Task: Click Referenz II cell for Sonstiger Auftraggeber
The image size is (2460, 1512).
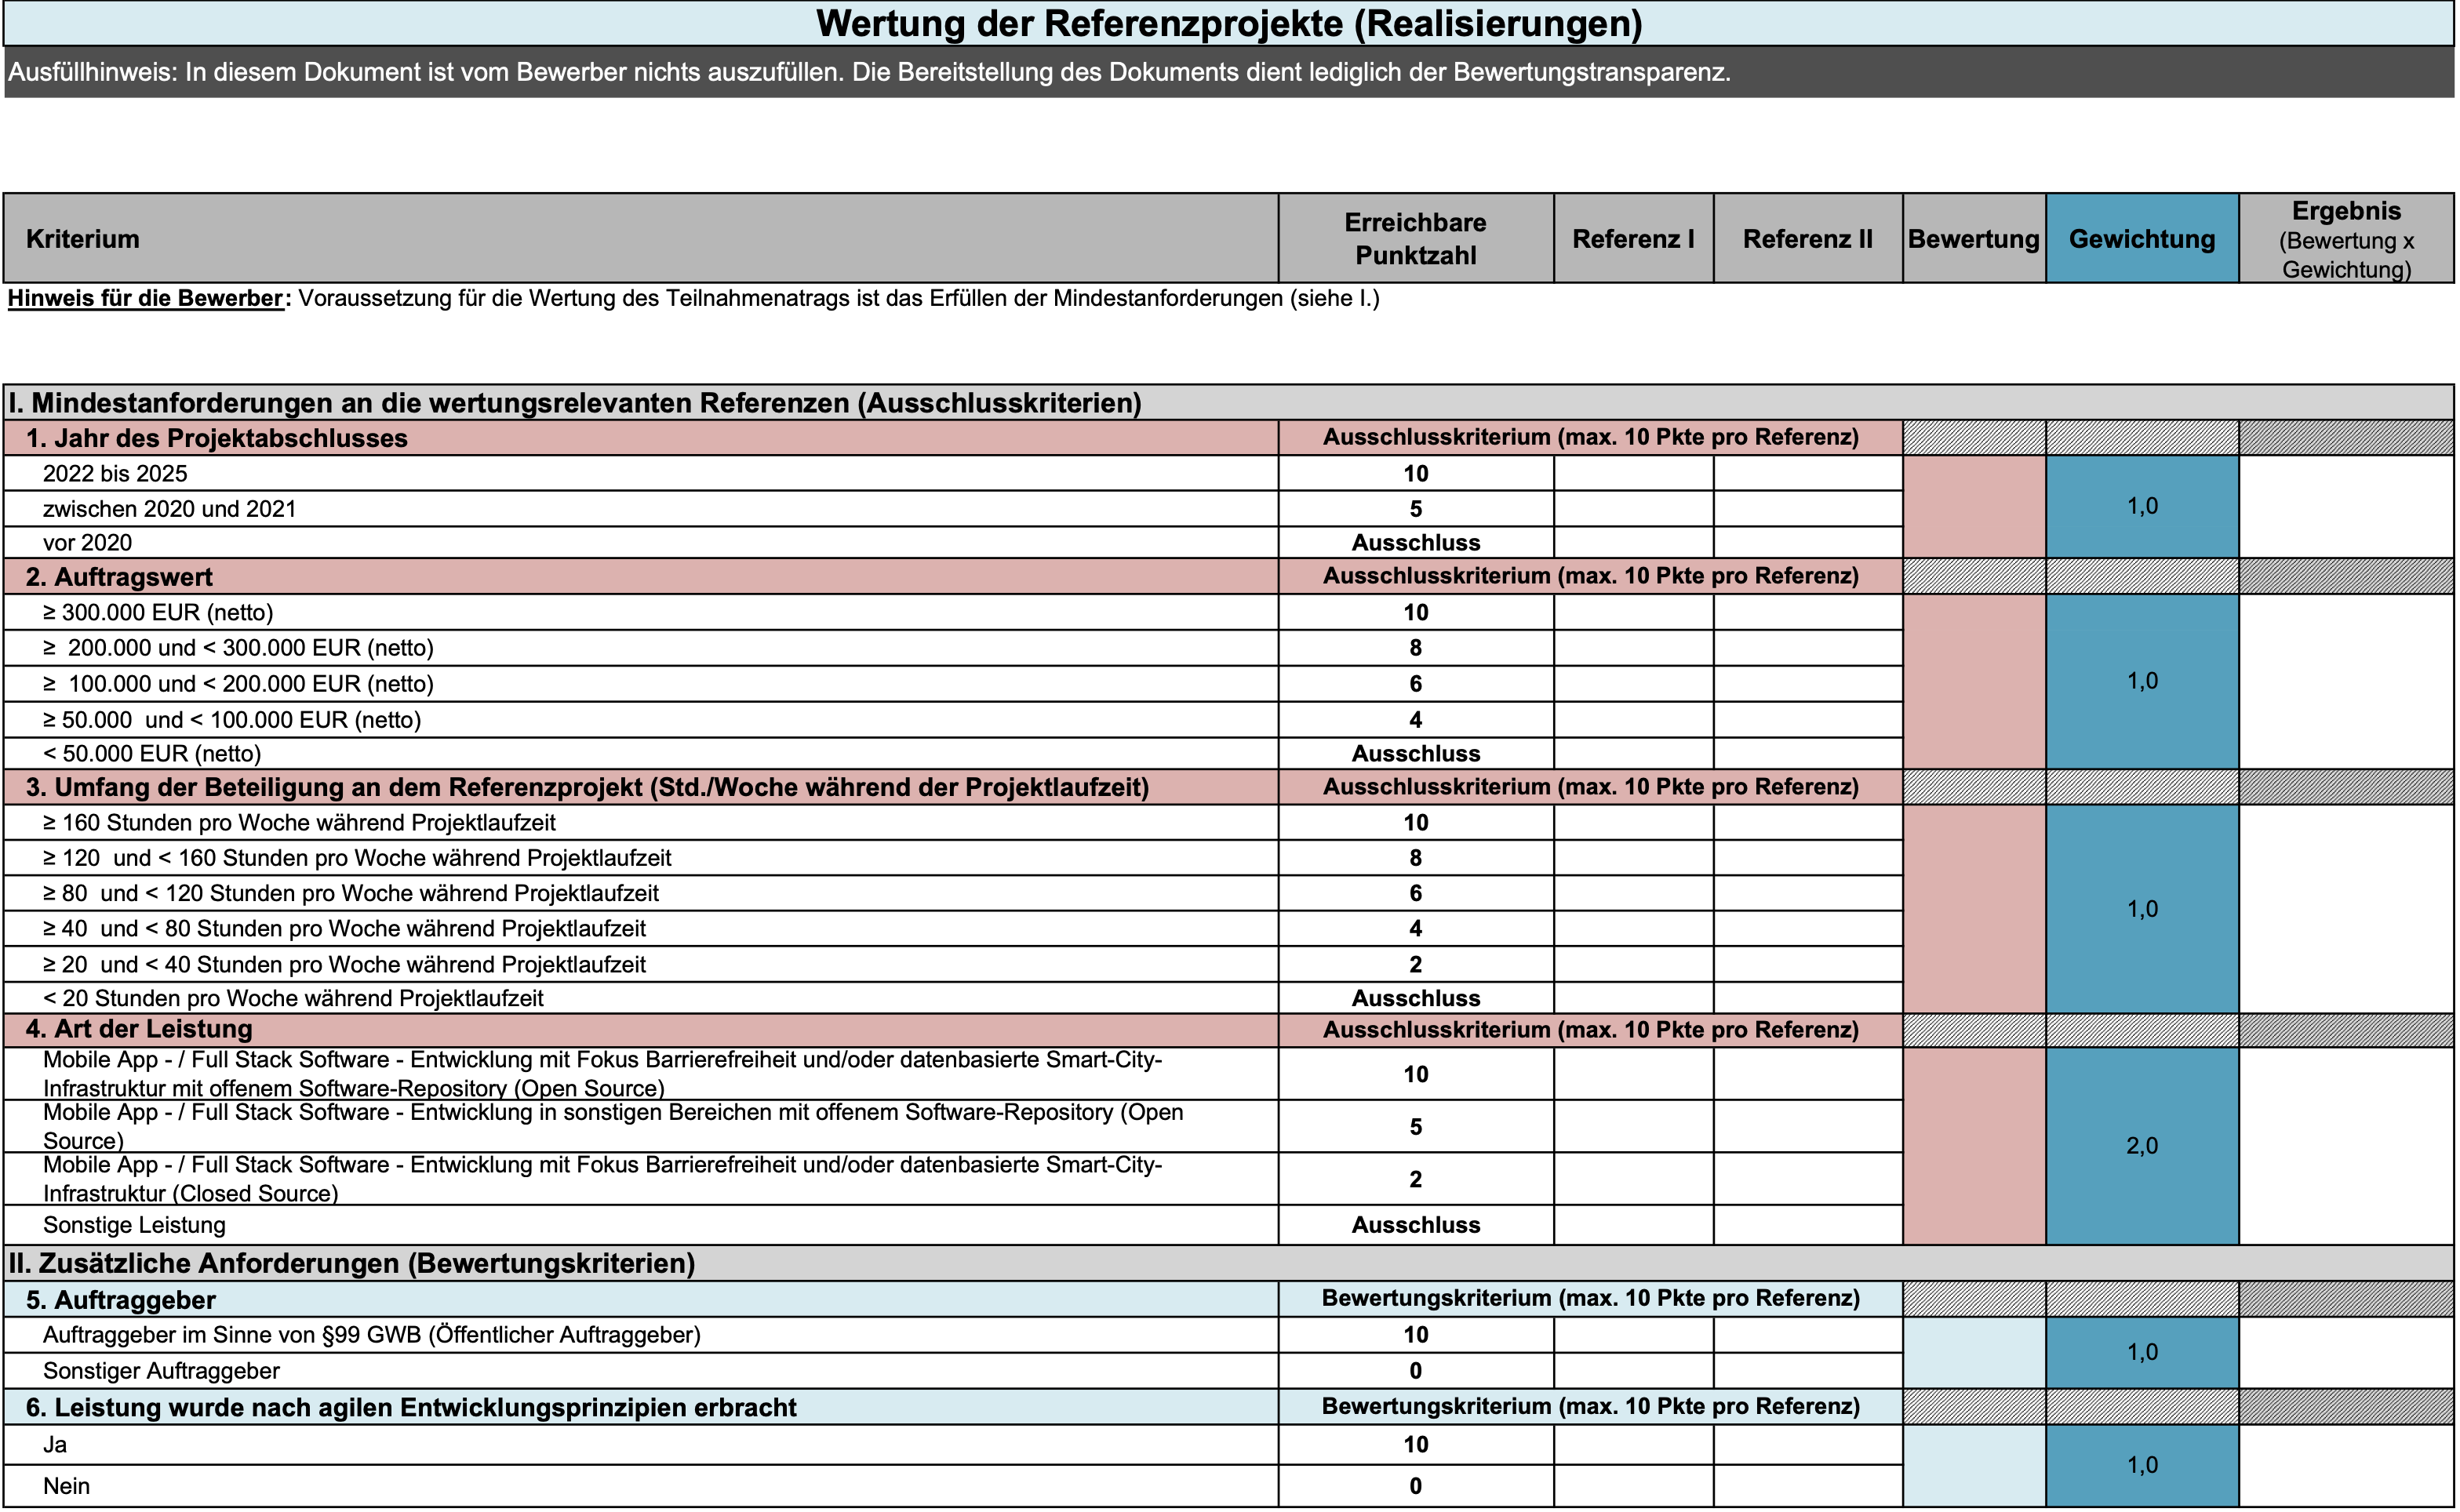Action: tap(1807, 1371)
